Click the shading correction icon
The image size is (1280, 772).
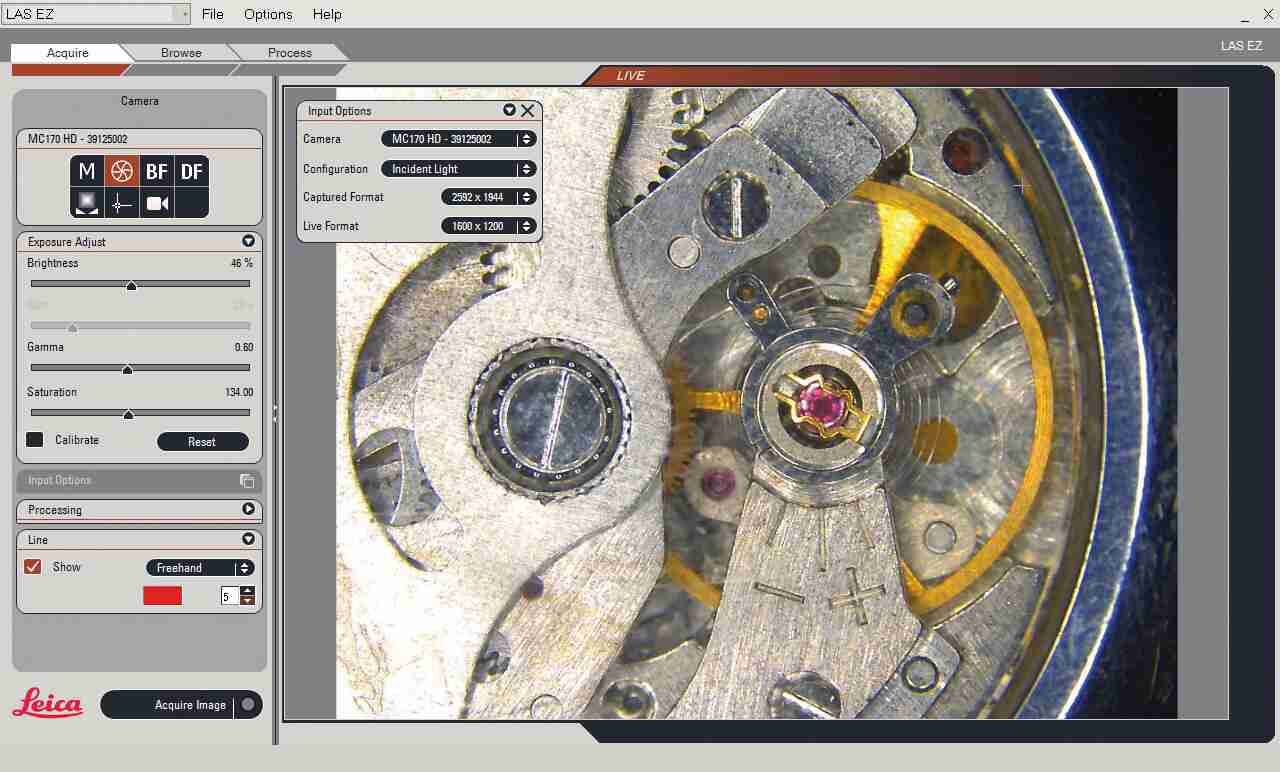(86, 203)
